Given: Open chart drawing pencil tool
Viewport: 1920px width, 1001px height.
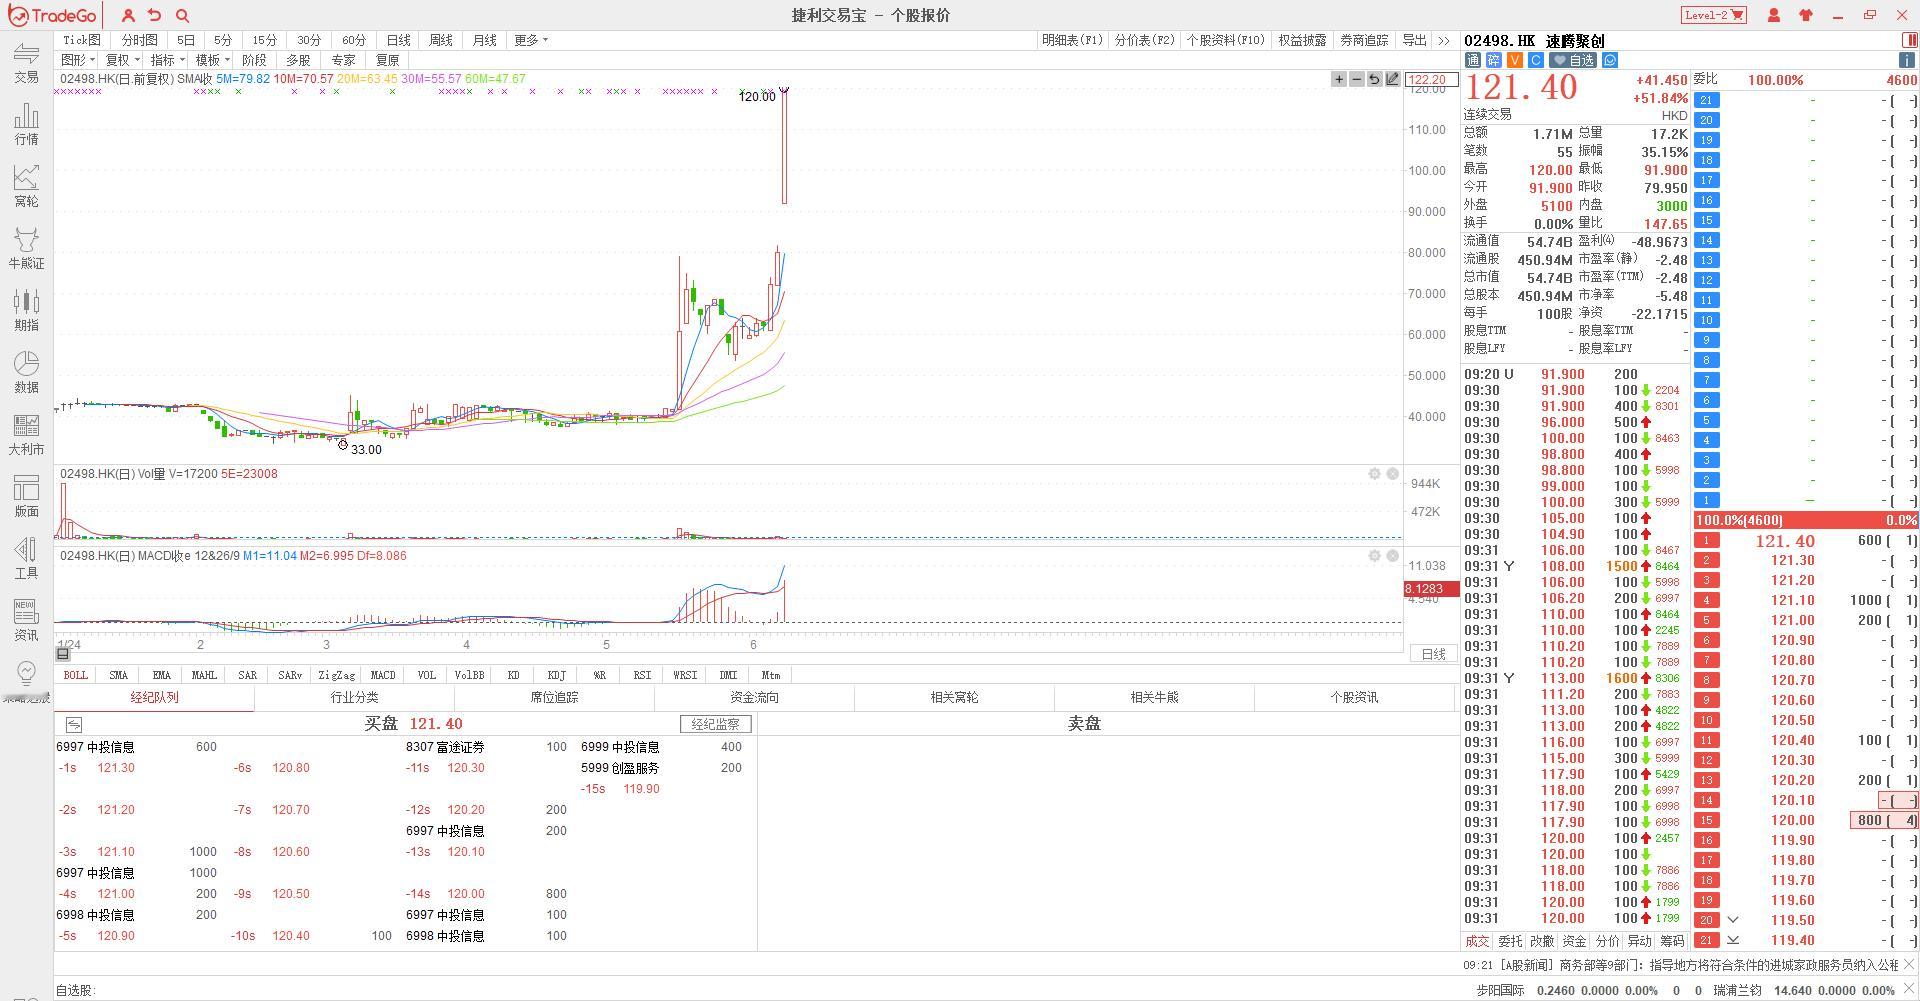Looking at the screenshot, I should 1392,79.
